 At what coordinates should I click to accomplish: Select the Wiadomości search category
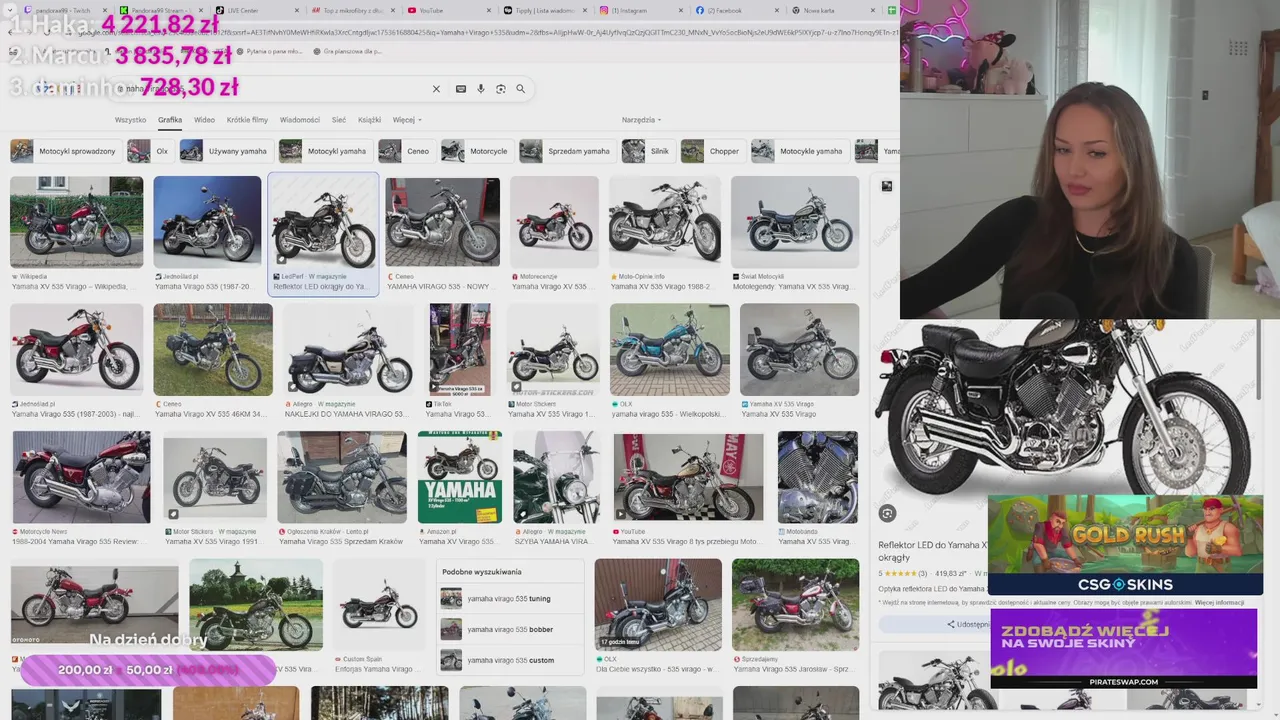coord(300,120)
